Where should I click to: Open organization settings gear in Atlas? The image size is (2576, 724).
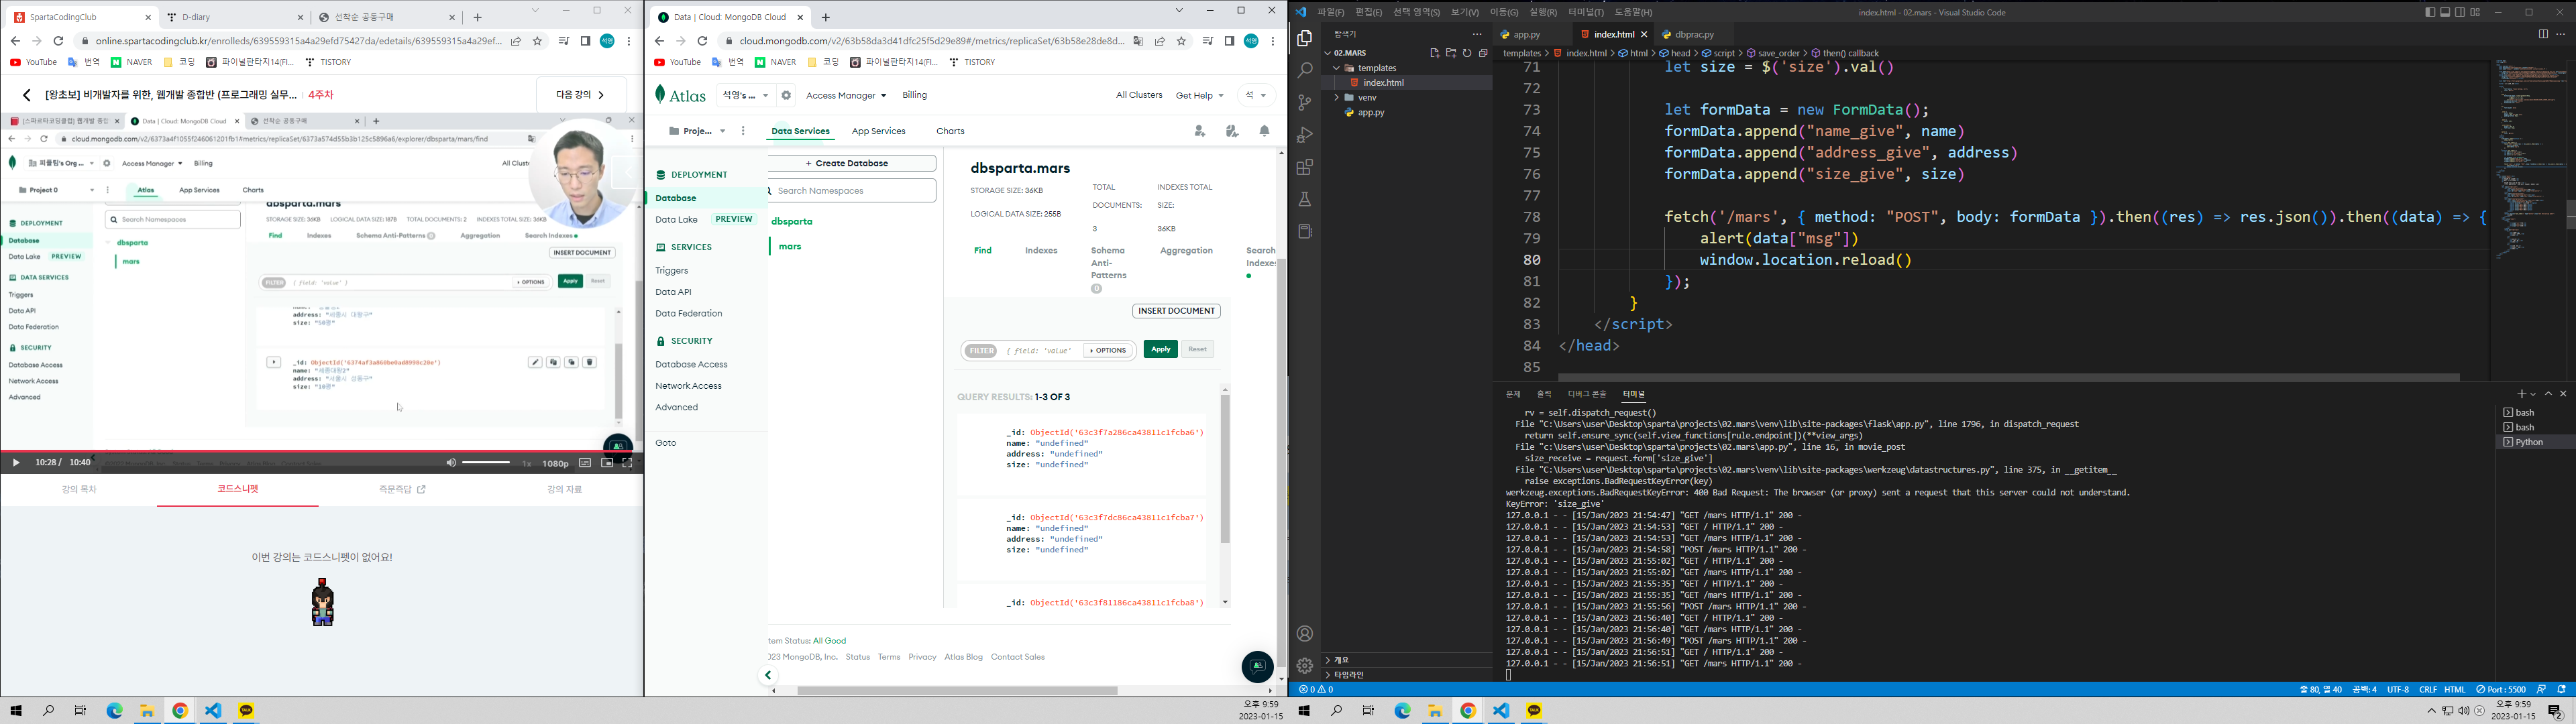[786, 96]
